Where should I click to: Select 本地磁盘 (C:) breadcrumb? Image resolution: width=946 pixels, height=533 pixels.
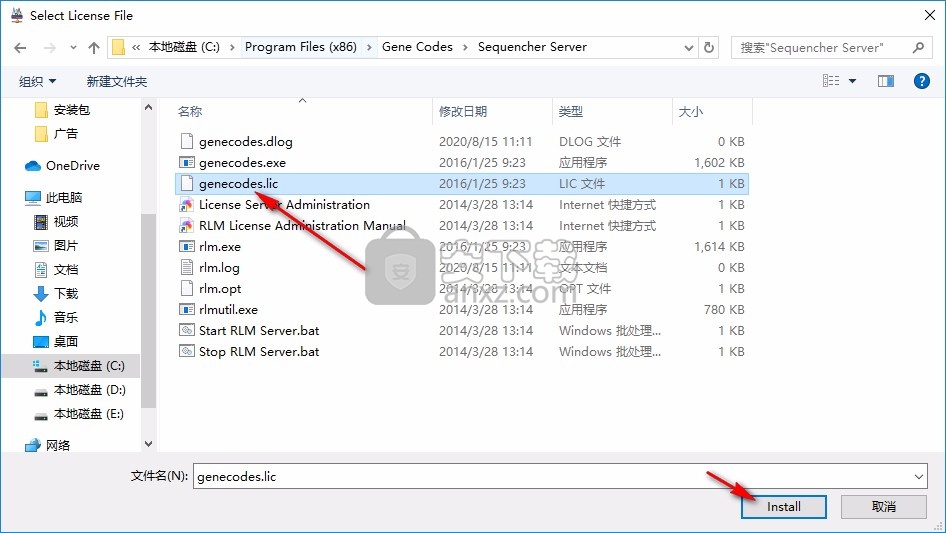point(184,47)
